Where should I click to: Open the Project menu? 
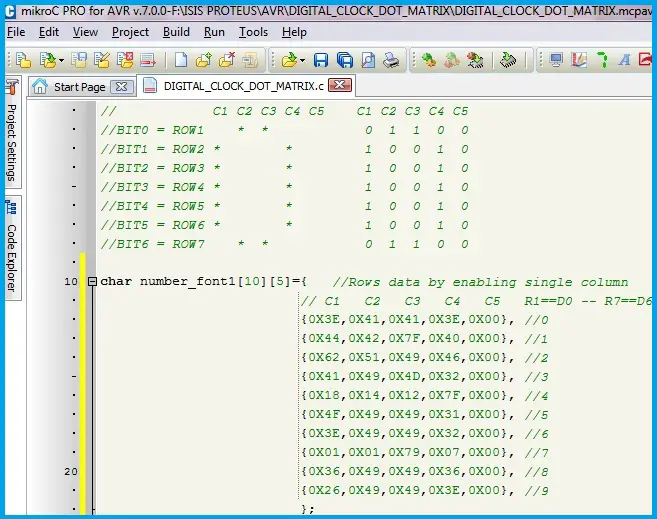(130, 32)
